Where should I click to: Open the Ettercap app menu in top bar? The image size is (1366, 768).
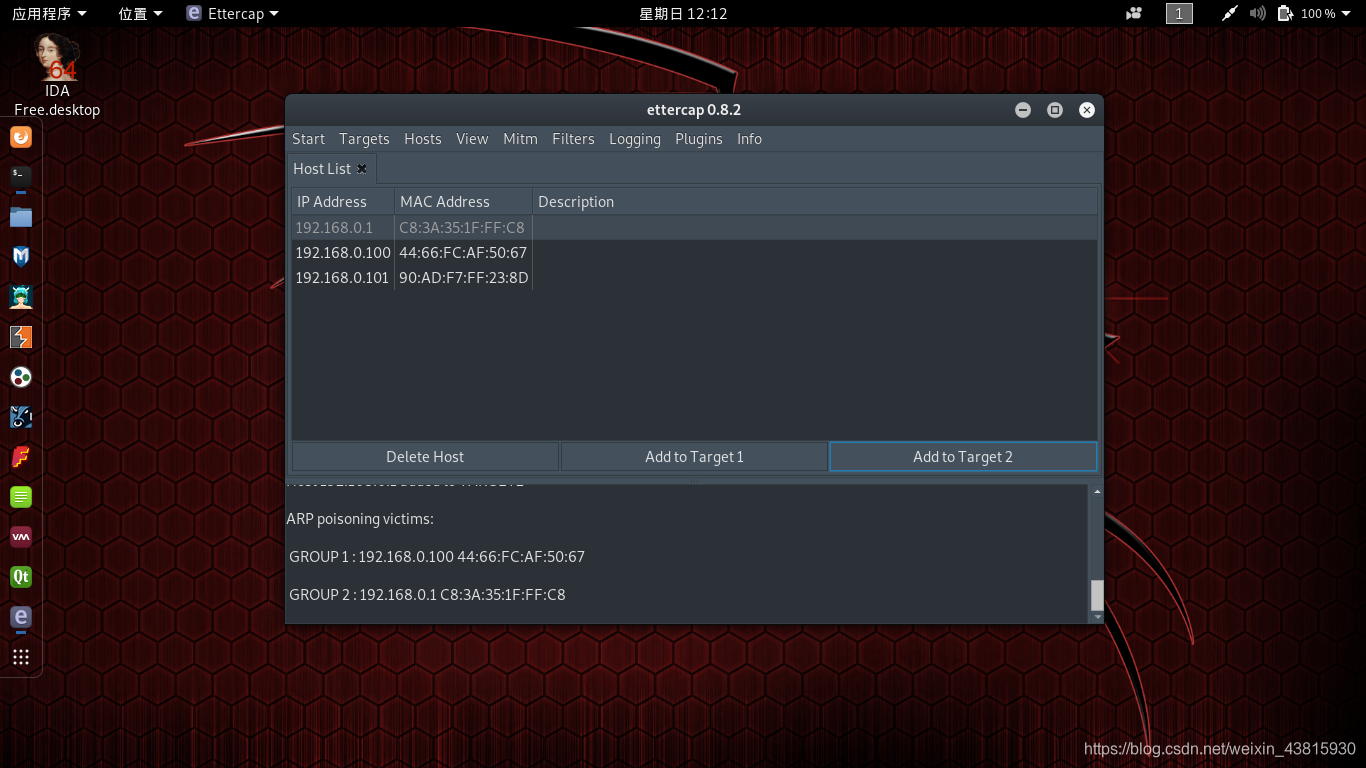233,13
